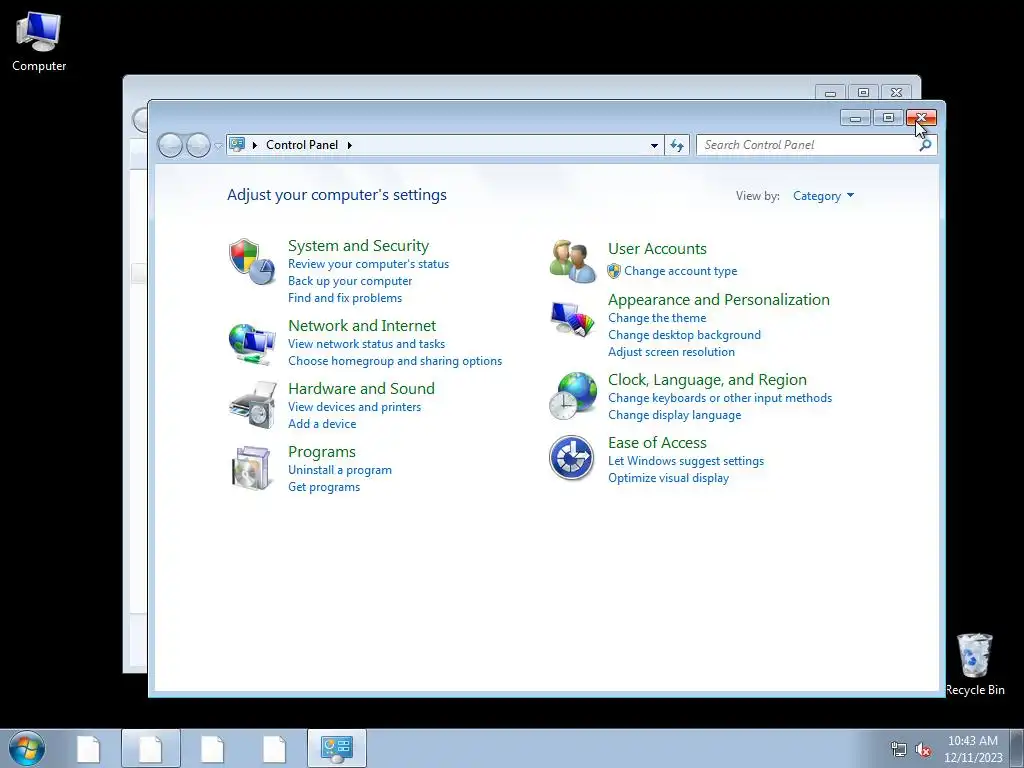Click Review your computer's status
This screenshot has height=768, width=1024.
coord(368,264)
